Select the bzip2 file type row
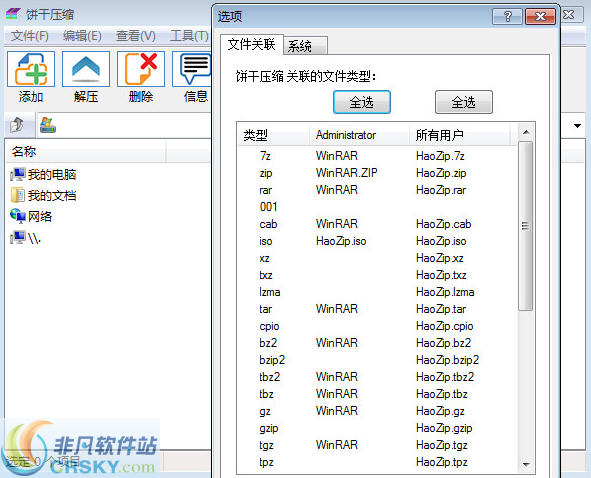 (x=378, y=360)
